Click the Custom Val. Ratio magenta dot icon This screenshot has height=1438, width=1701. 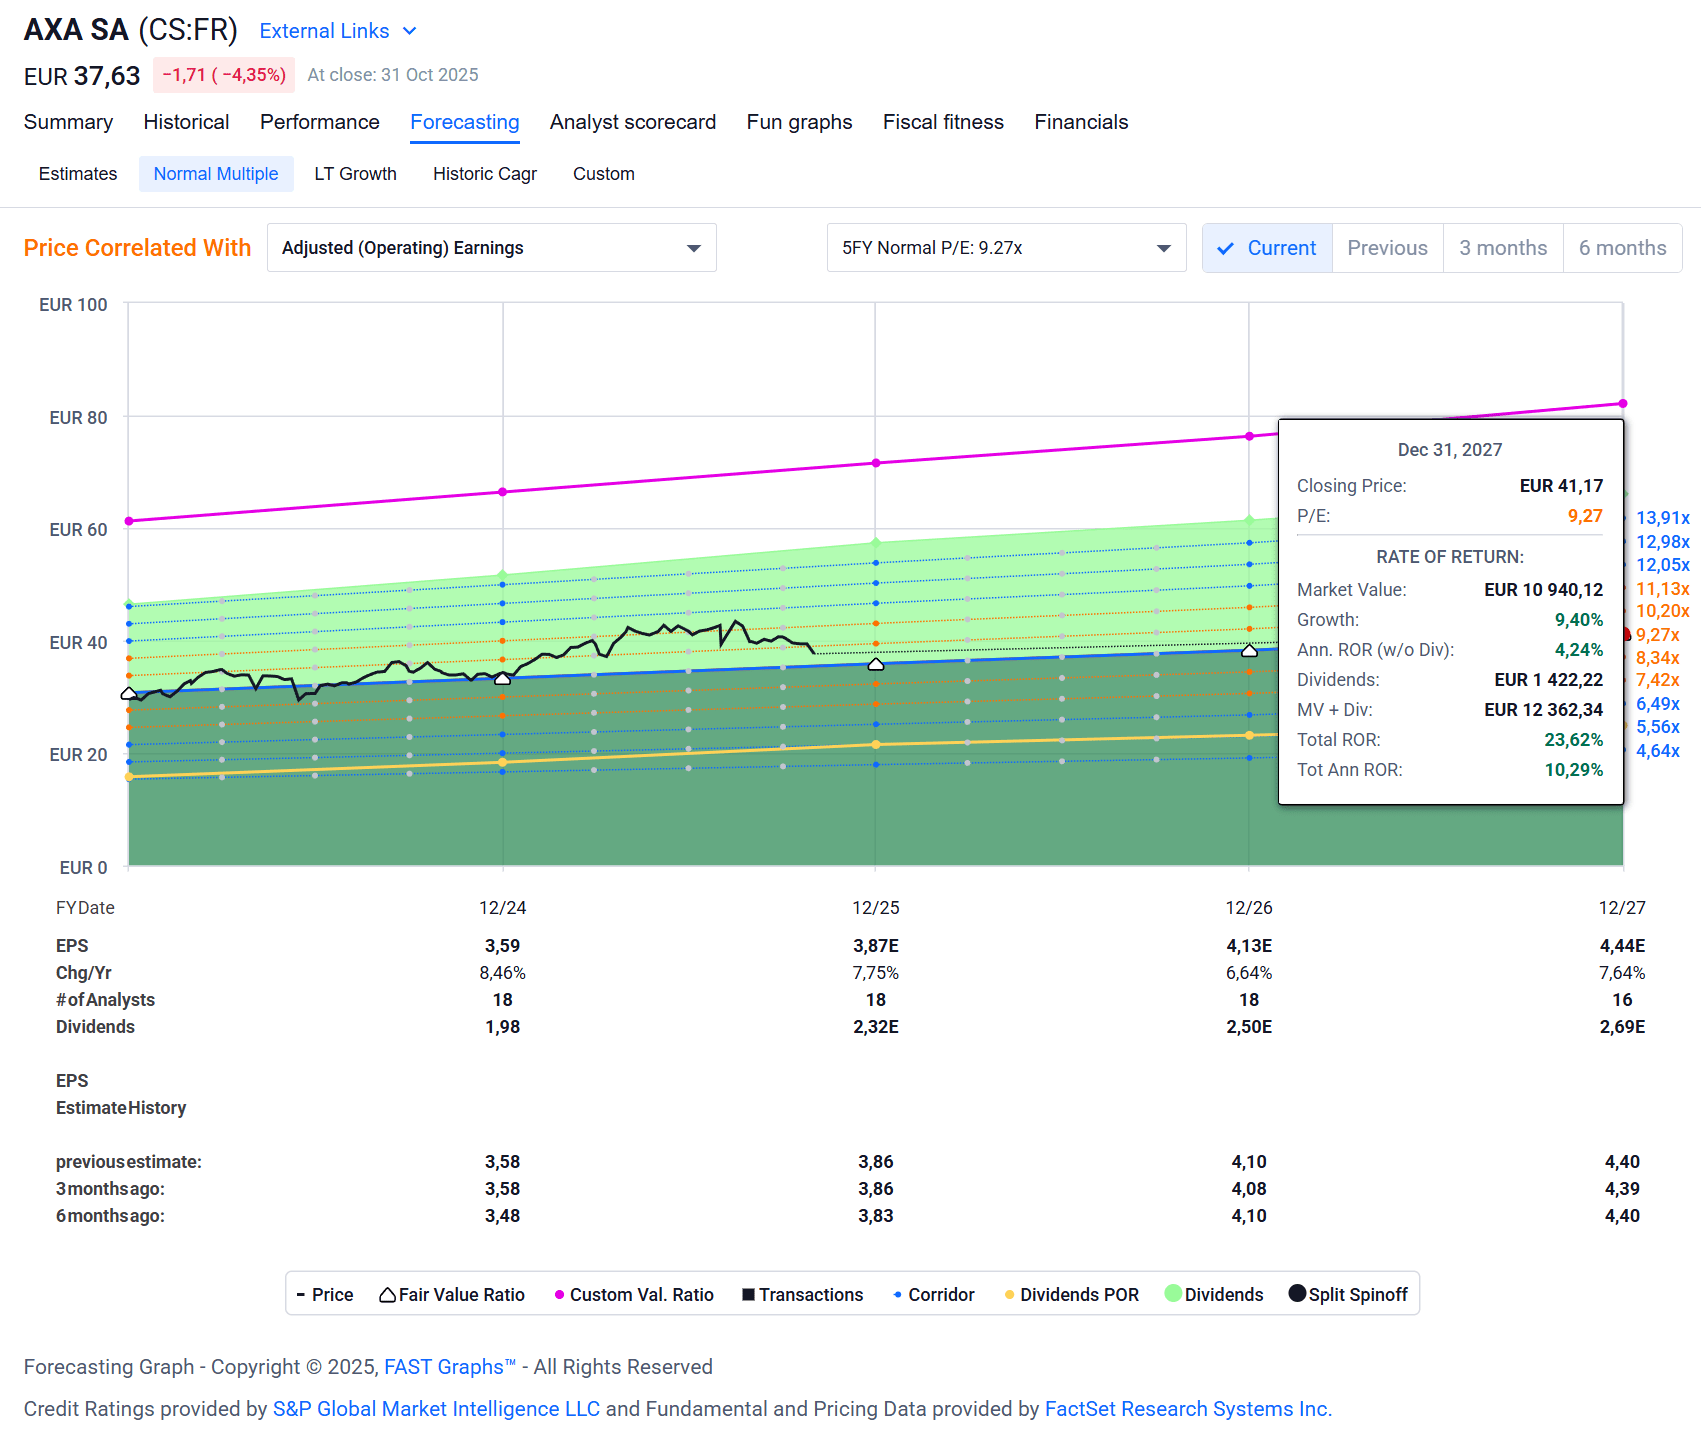(559, 1294)
